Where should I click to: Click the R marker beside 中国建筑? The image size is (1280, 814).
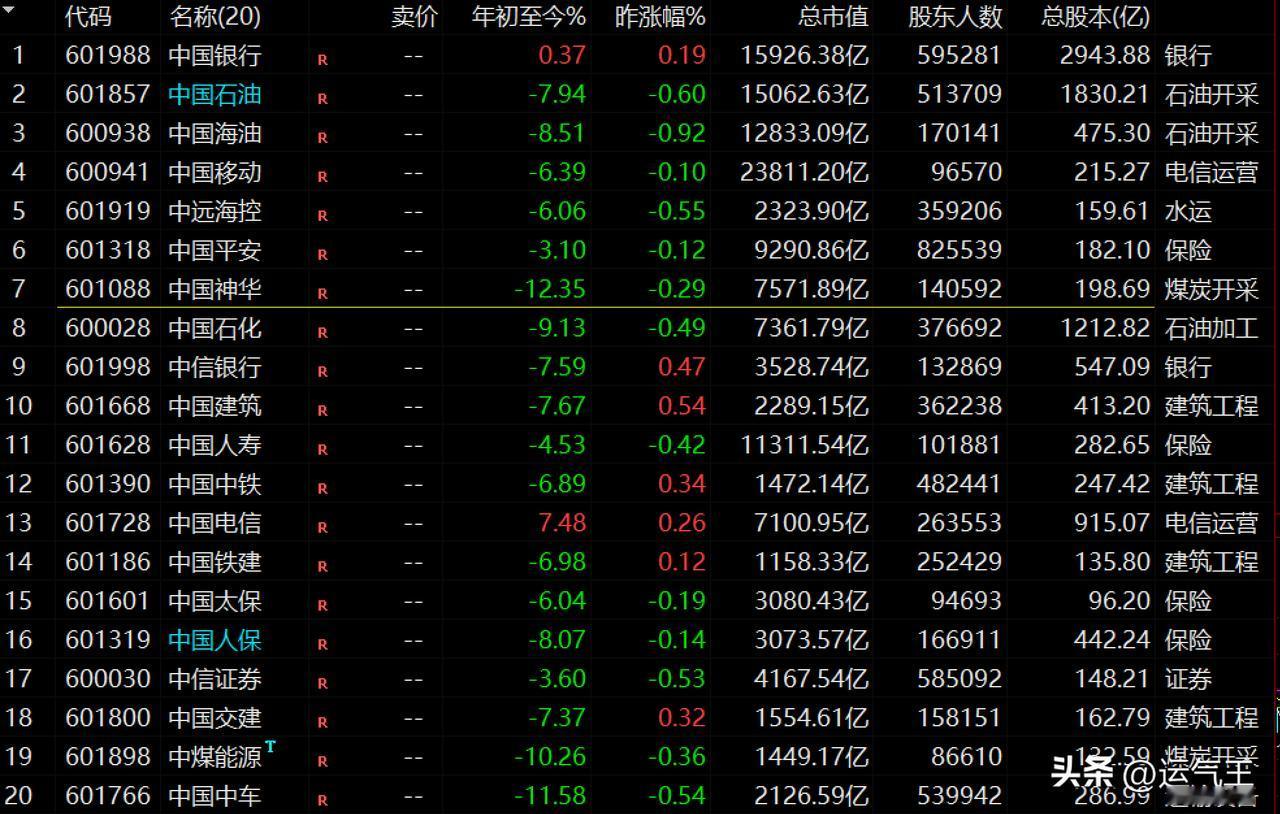point(322,411)
